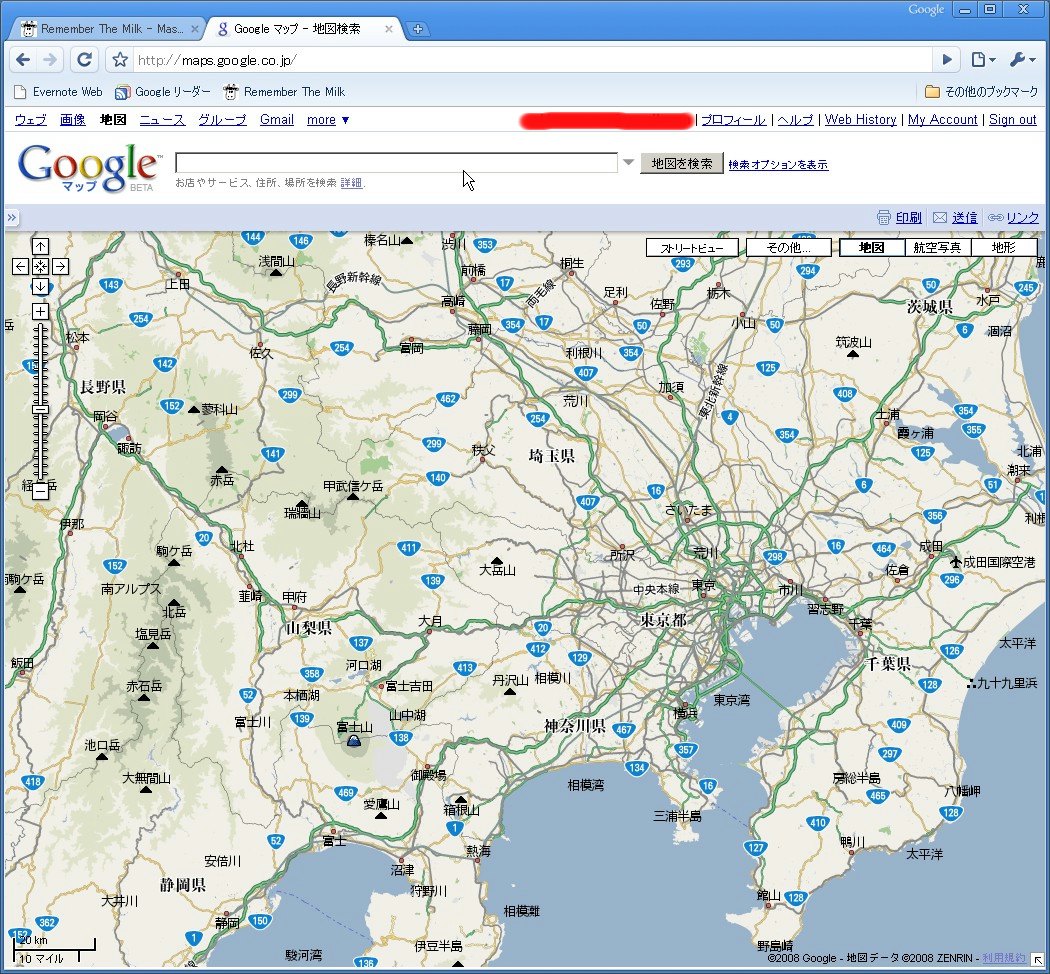
Task: Print the map using the 印刷 icon
Action: click(884, 218)
